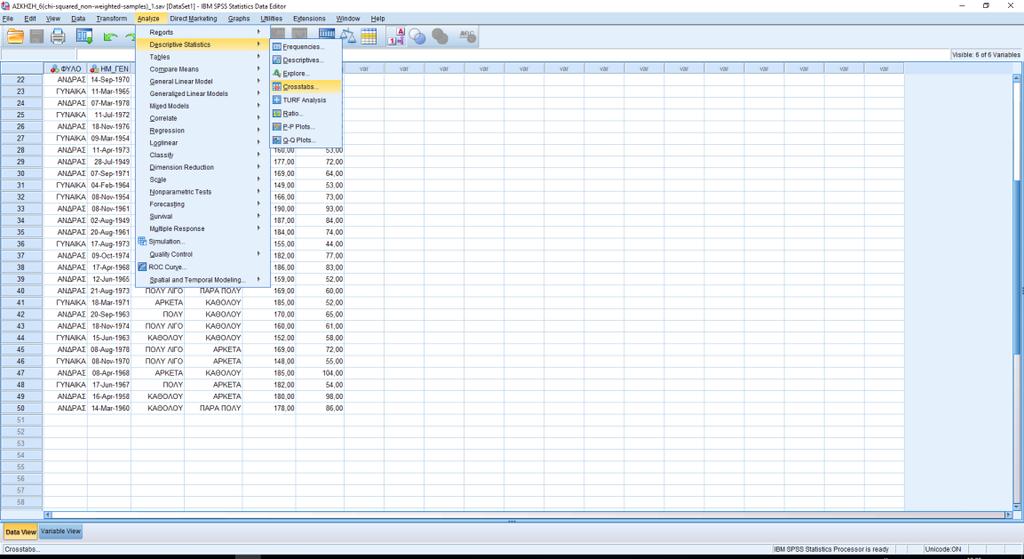Image resolution: width=1024 pixels, height=559 pixels.
Task: Open Explore from the submenu
Action: (306, 73)
